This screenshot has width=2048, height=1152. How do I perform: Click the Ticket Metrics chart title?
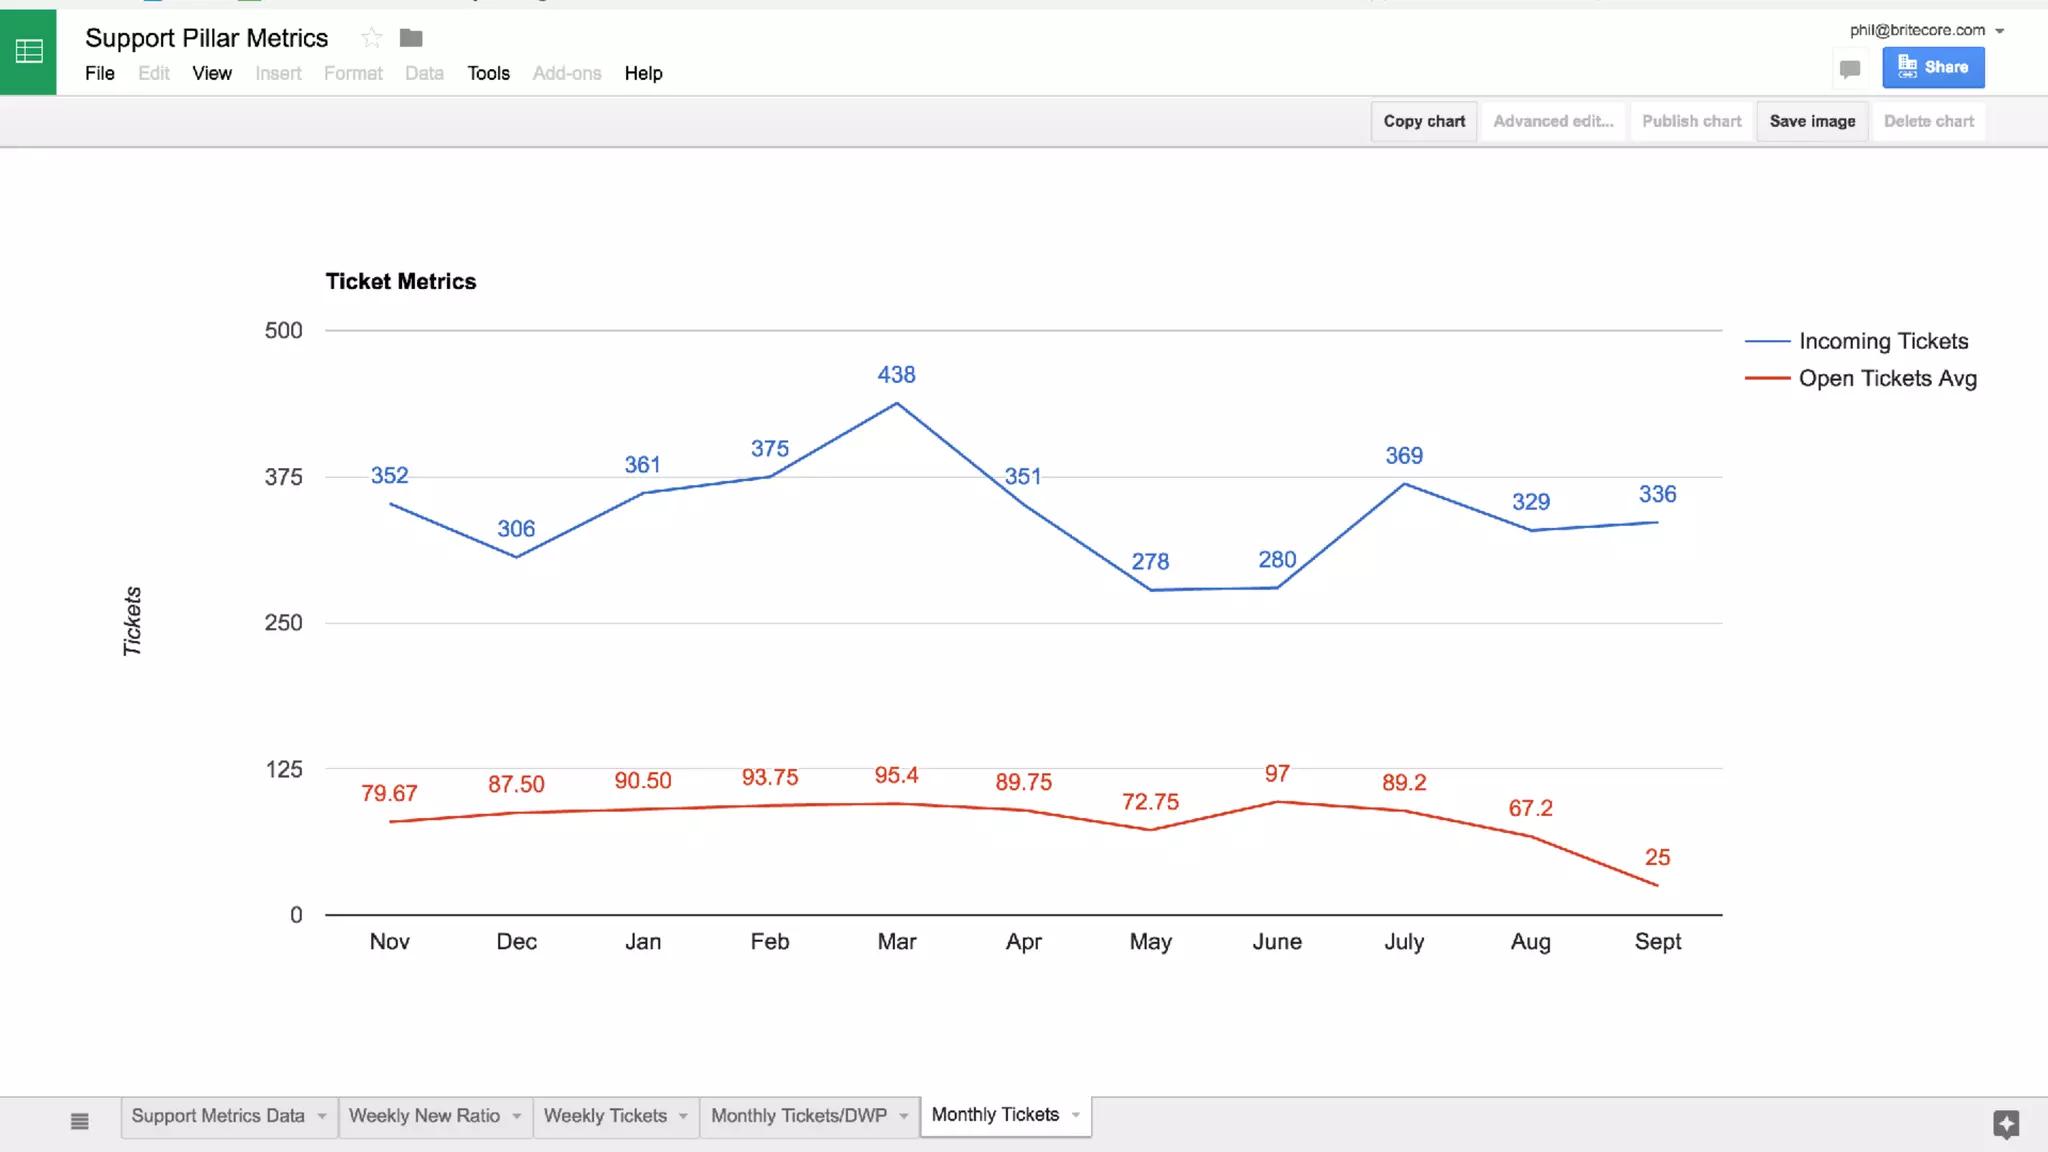(x=401, y=281)
